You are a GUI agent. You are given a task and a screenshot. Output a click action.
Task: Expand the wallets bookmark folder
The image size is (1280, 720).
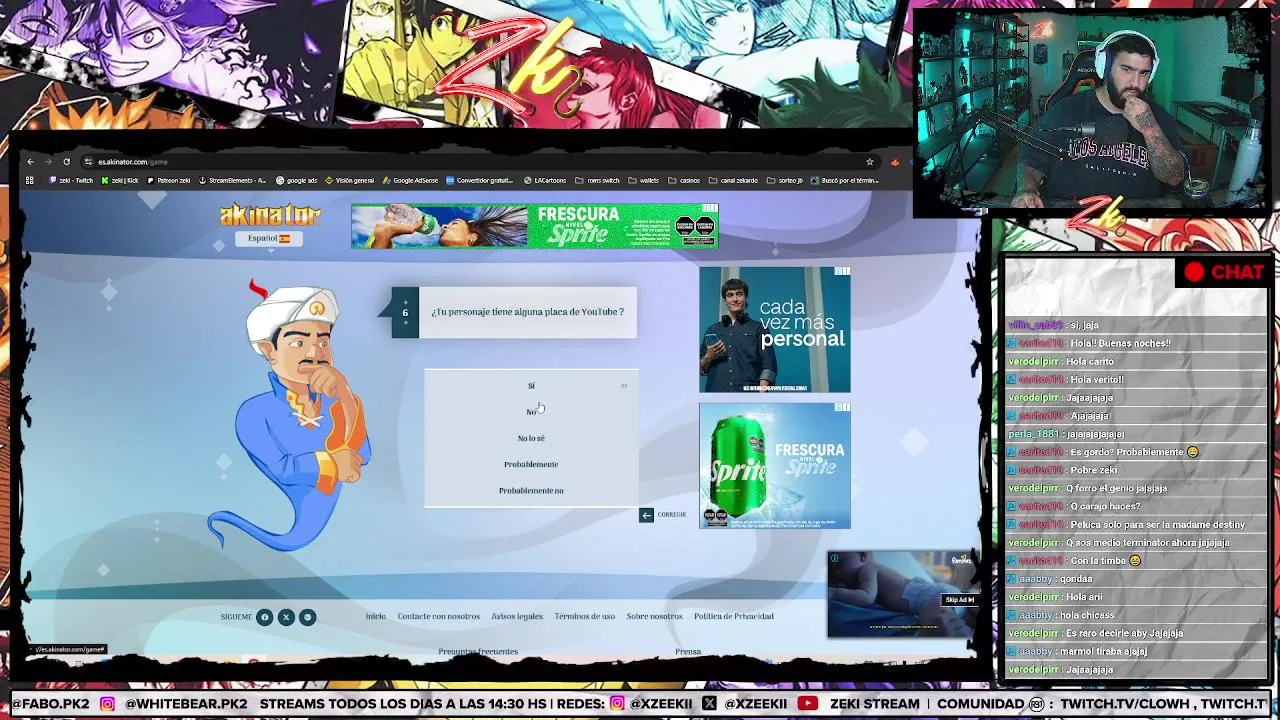643,181
